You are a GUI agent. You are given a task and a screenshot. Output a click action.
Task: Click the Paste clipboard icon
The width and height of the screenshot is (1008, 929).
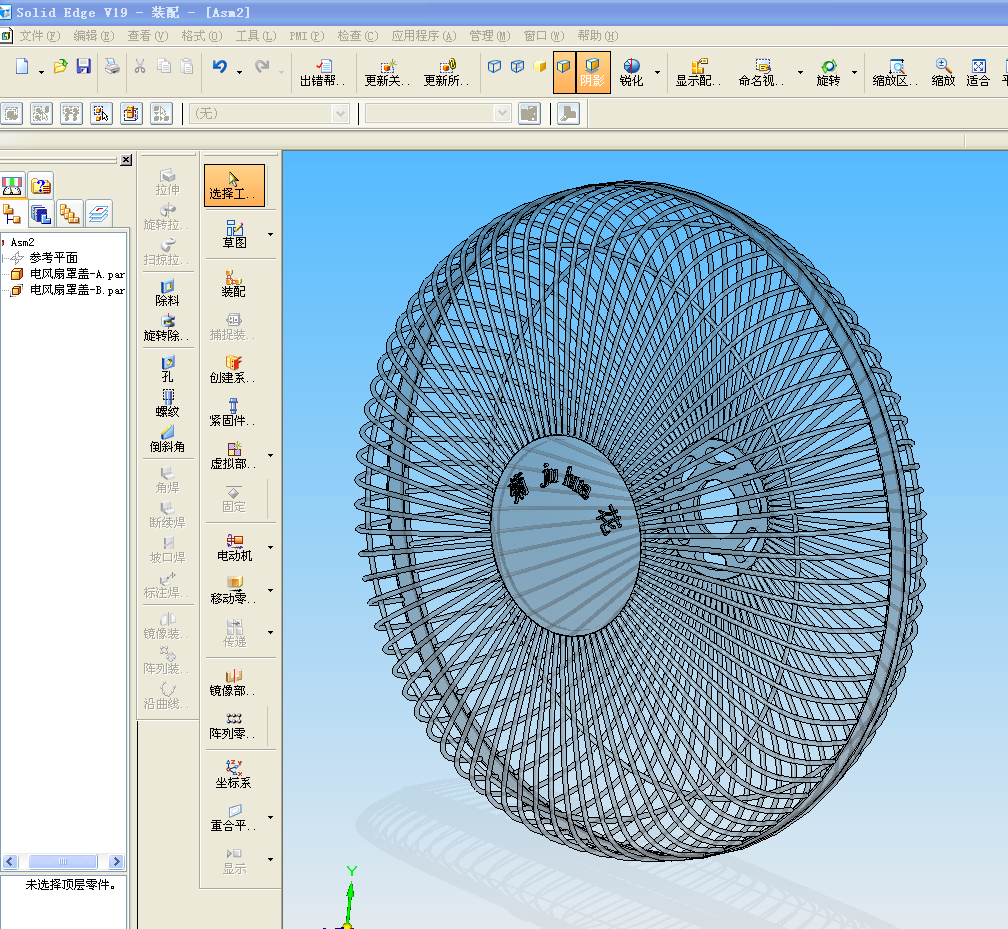tap(186, 66)
